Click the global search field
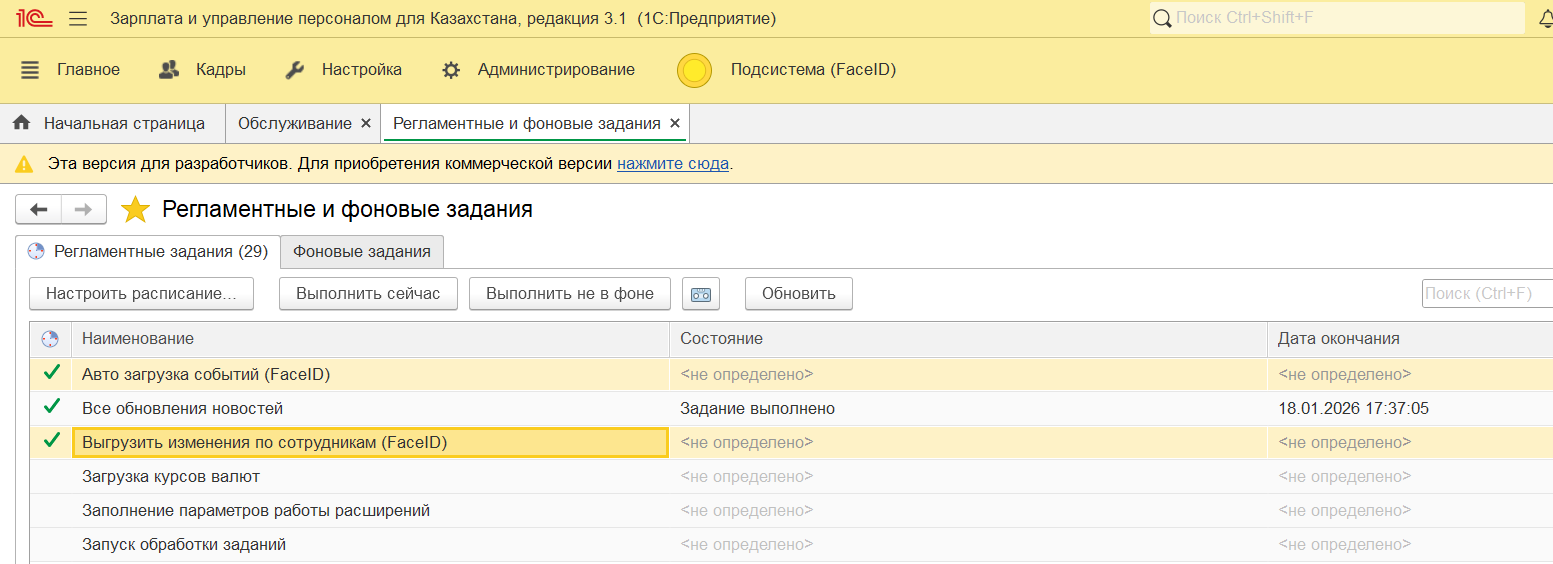Screen dimensions: 1553x564 (x=1340, y=18)
